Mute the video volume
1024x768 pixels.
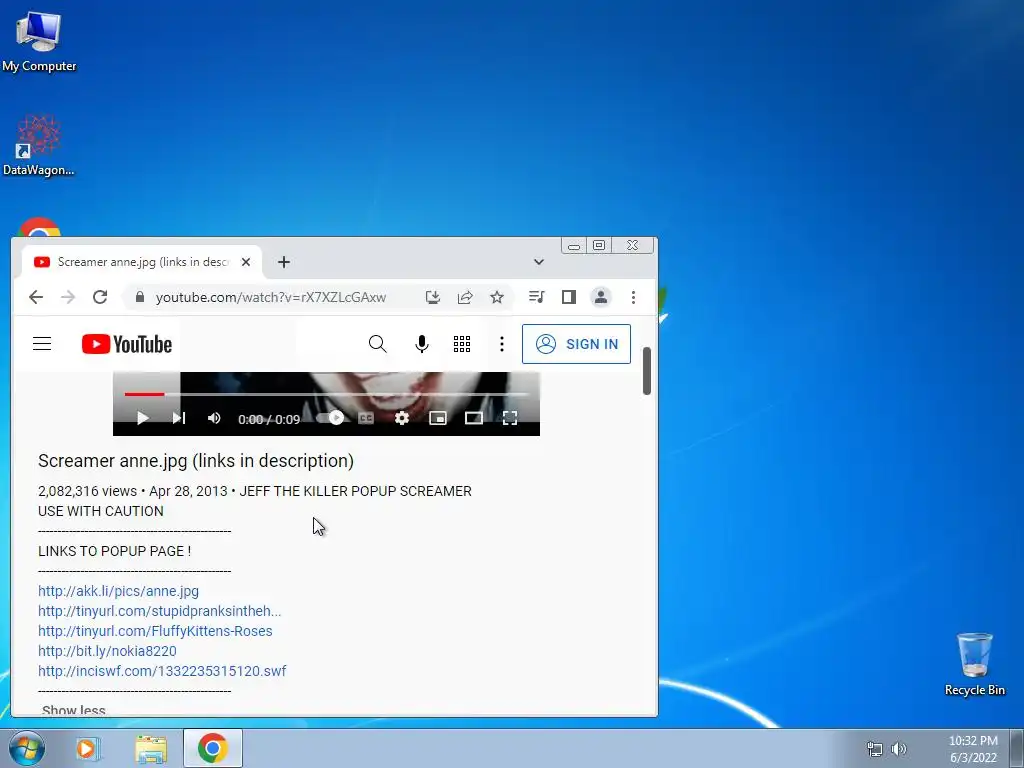(x=214, y=418)
